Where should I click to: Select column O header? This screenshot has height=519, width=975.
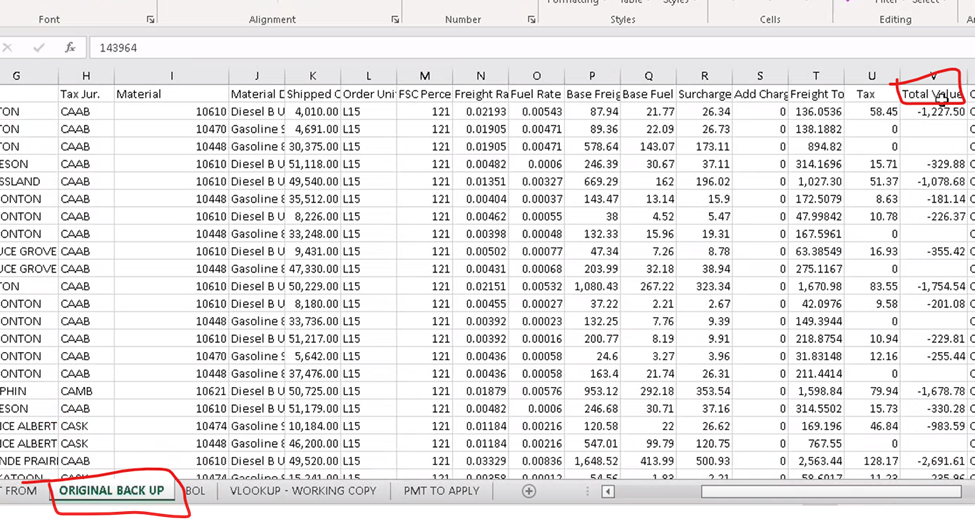pos(537,76)
